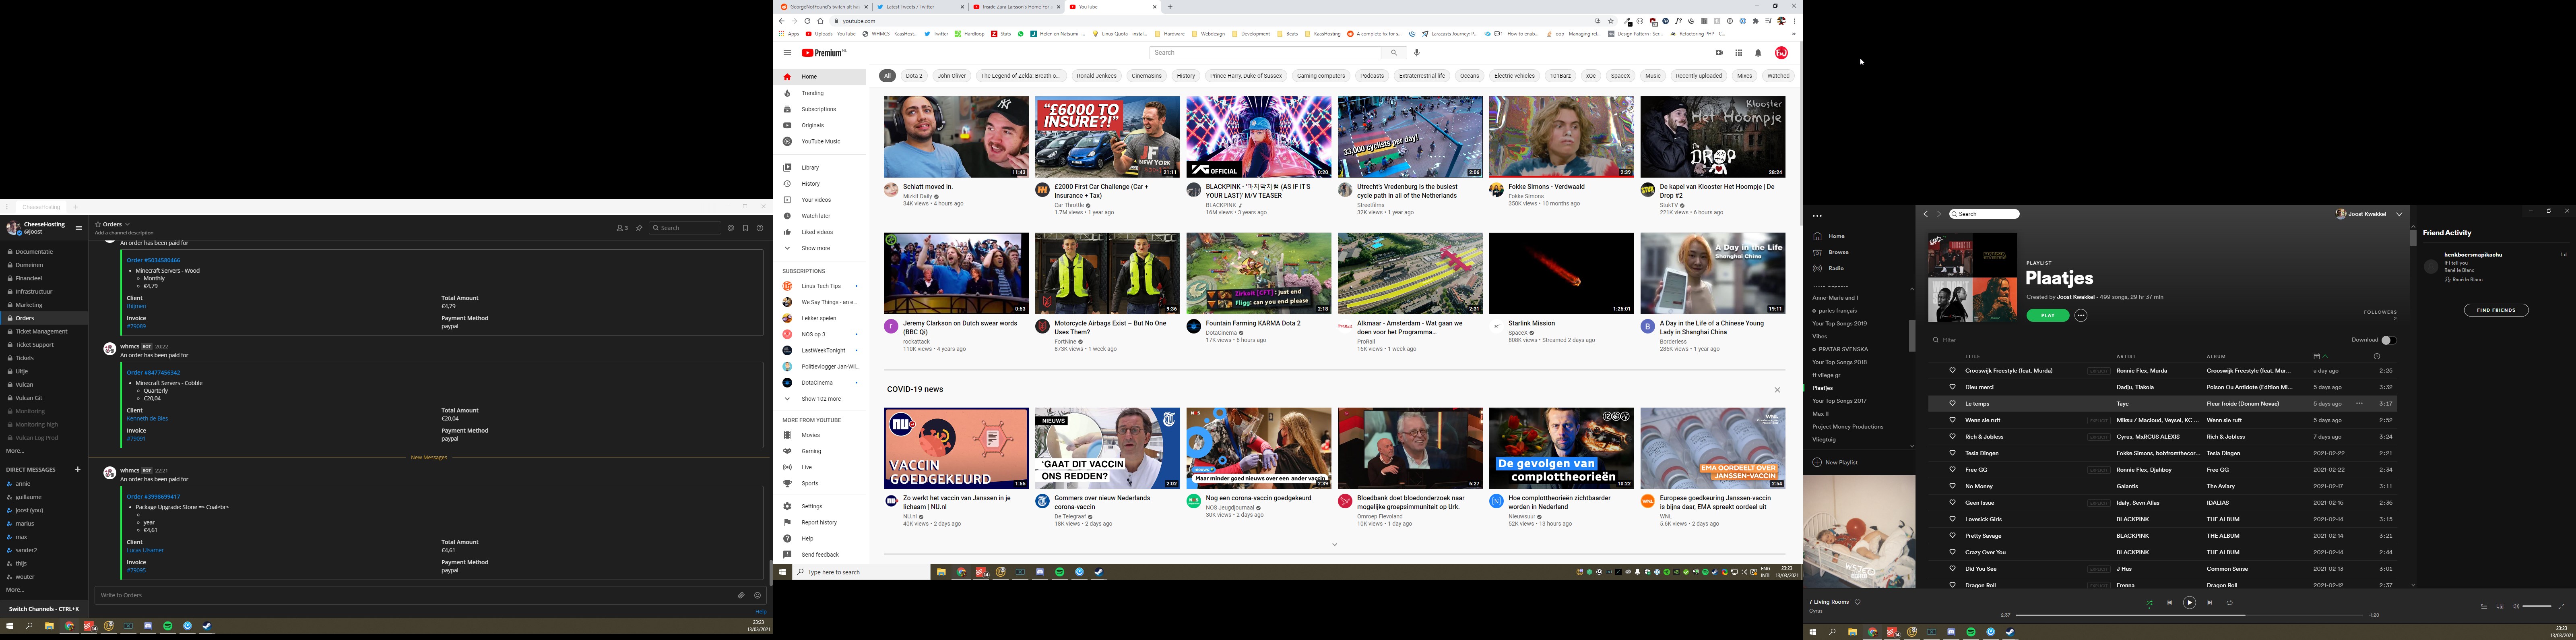Screen dimensions: 2576x640
Task: Like the song Dieu merci with heart
Action: [1952, 387]
